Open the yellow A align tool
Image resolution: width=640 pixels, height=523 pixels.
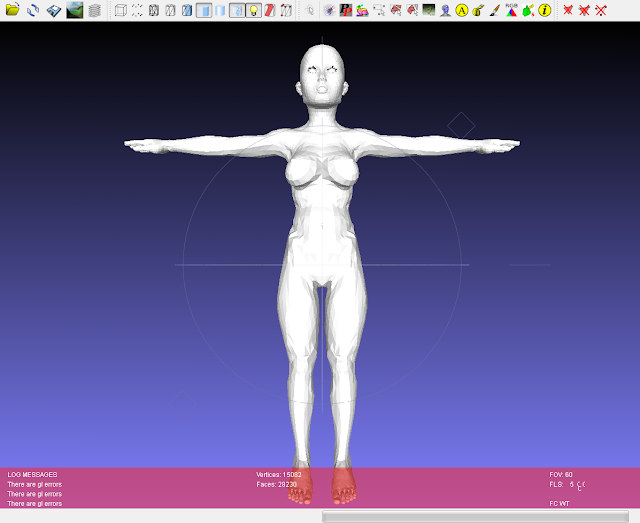pos(462,10)
